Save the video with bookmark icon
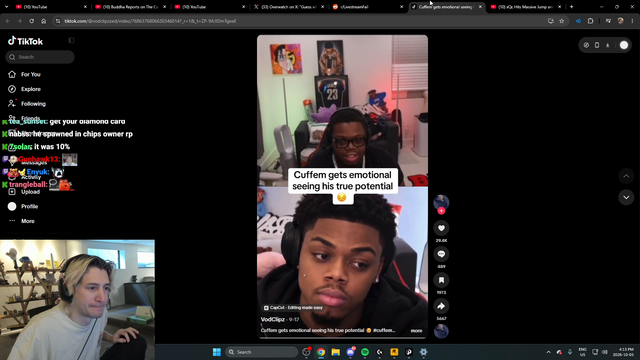640x360 pixels. coord(441,280)
